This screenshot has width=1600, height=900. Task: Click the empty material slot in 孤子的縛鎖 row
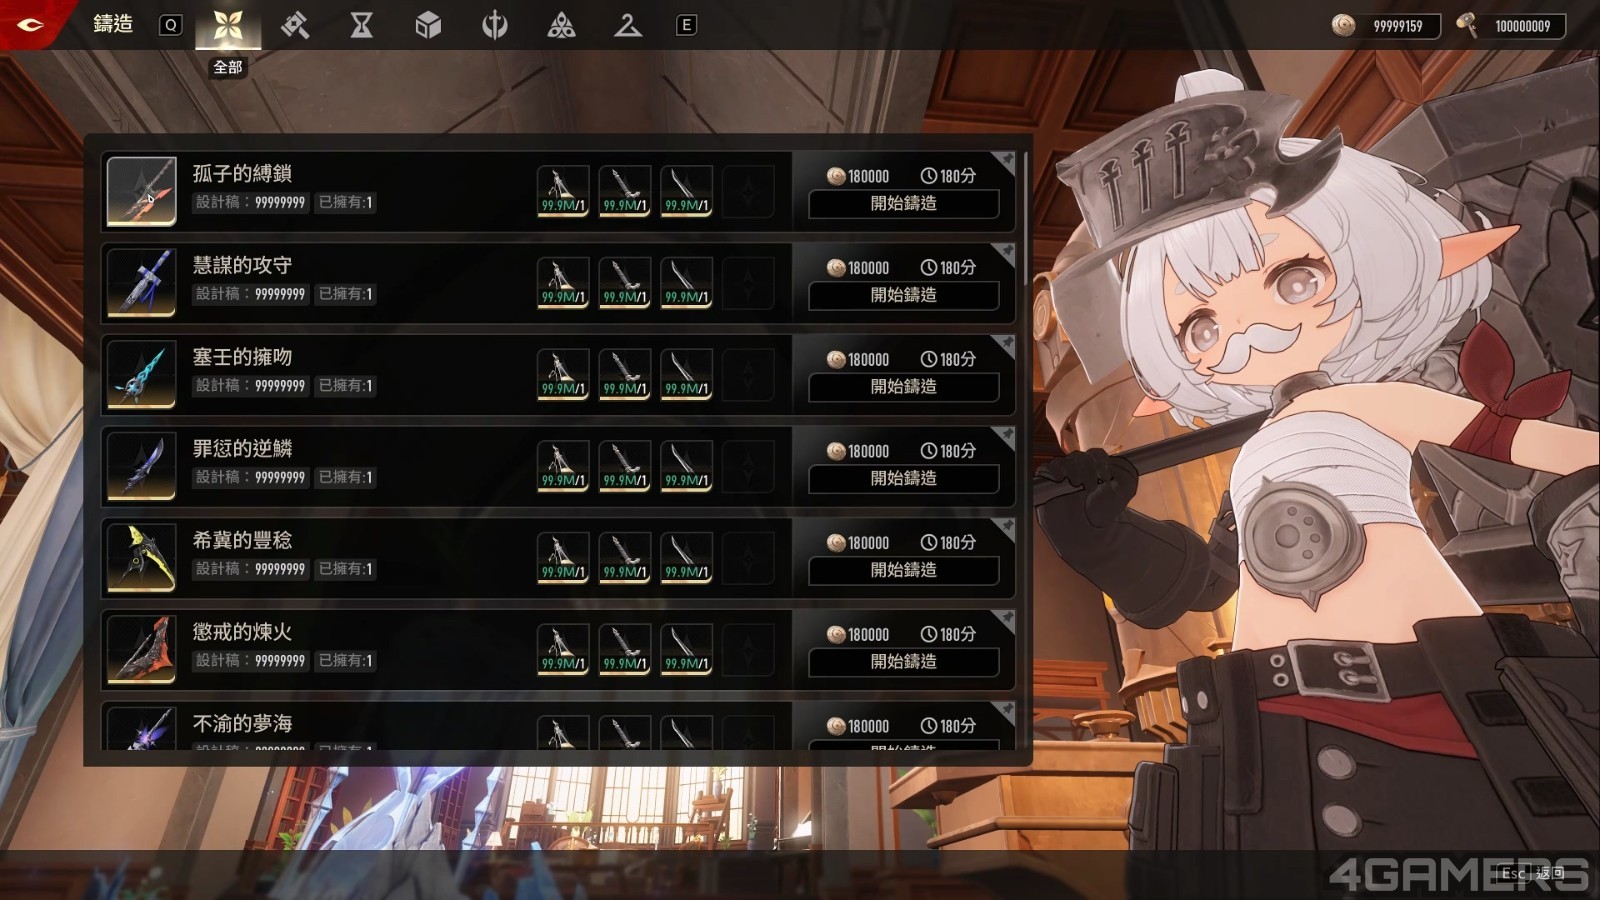click(x=748, y=191)
